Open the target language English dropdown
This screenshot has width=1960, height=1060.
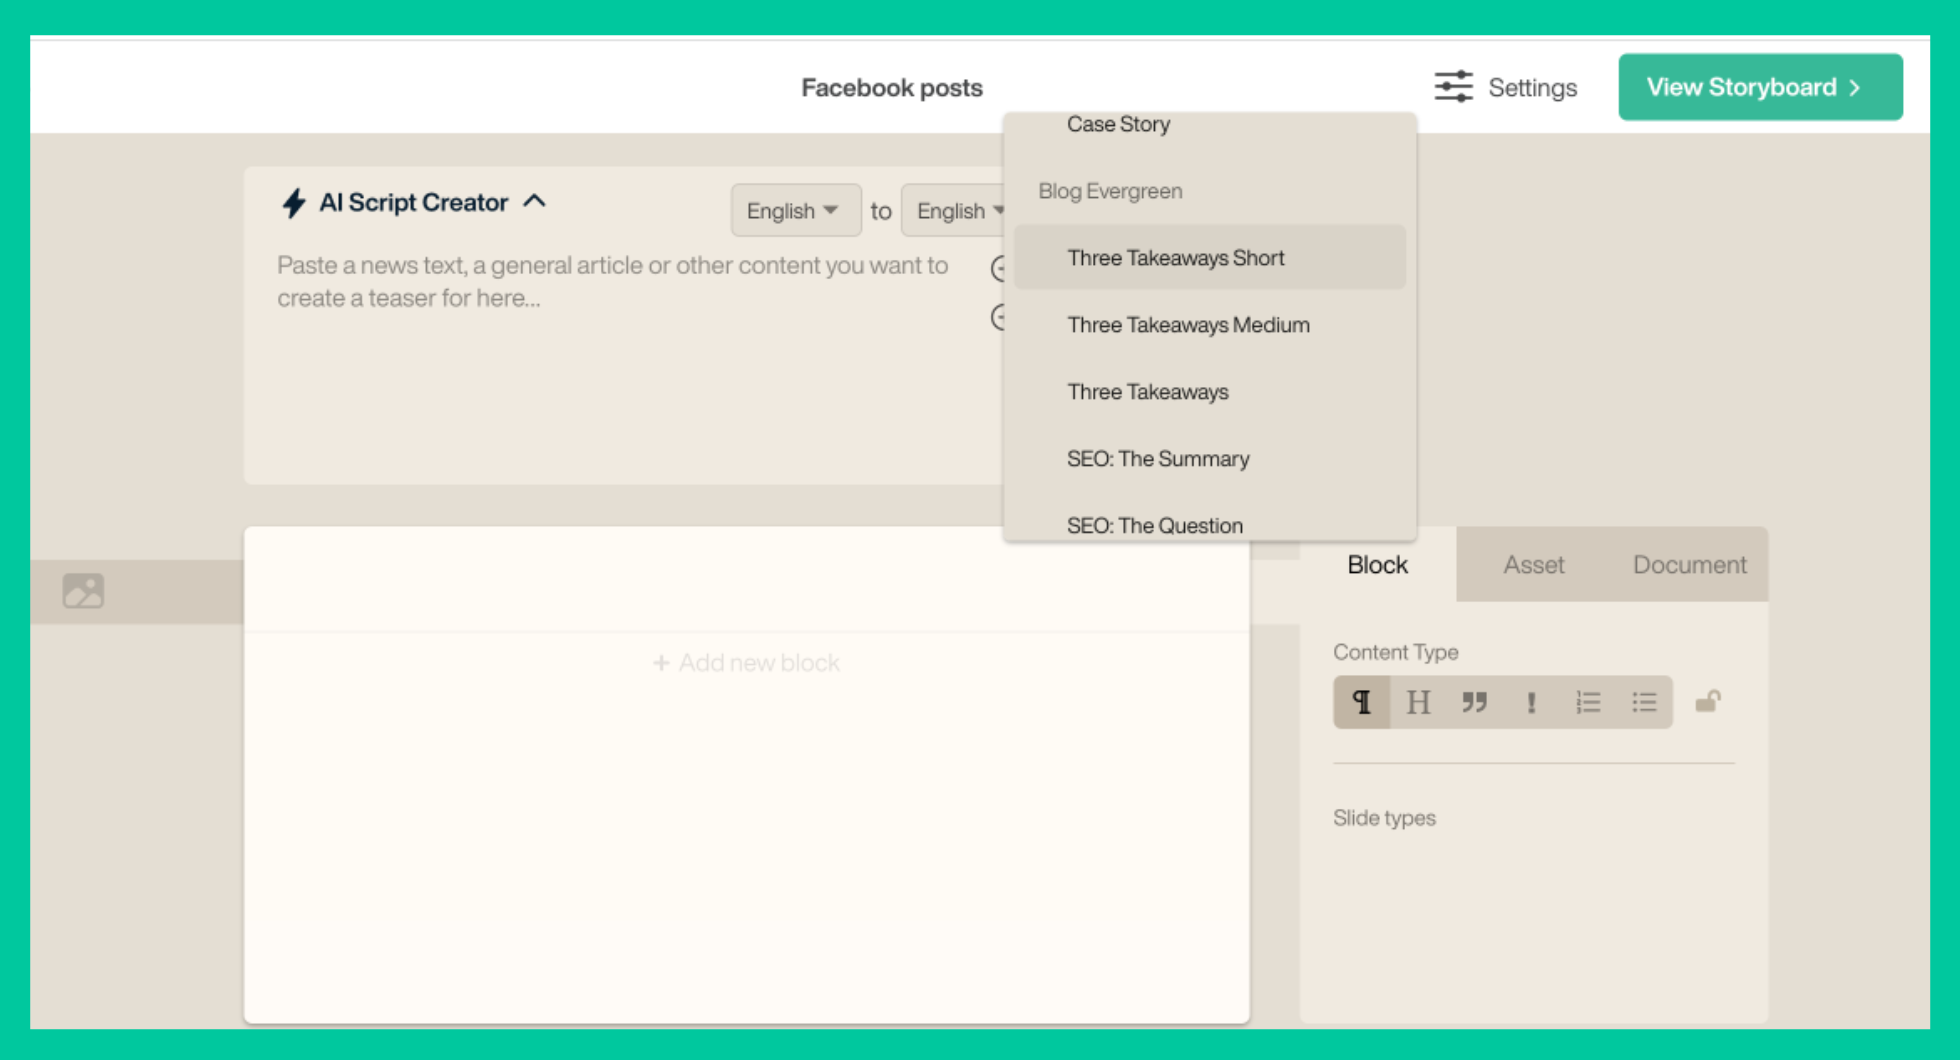click(x=955, y=211)
